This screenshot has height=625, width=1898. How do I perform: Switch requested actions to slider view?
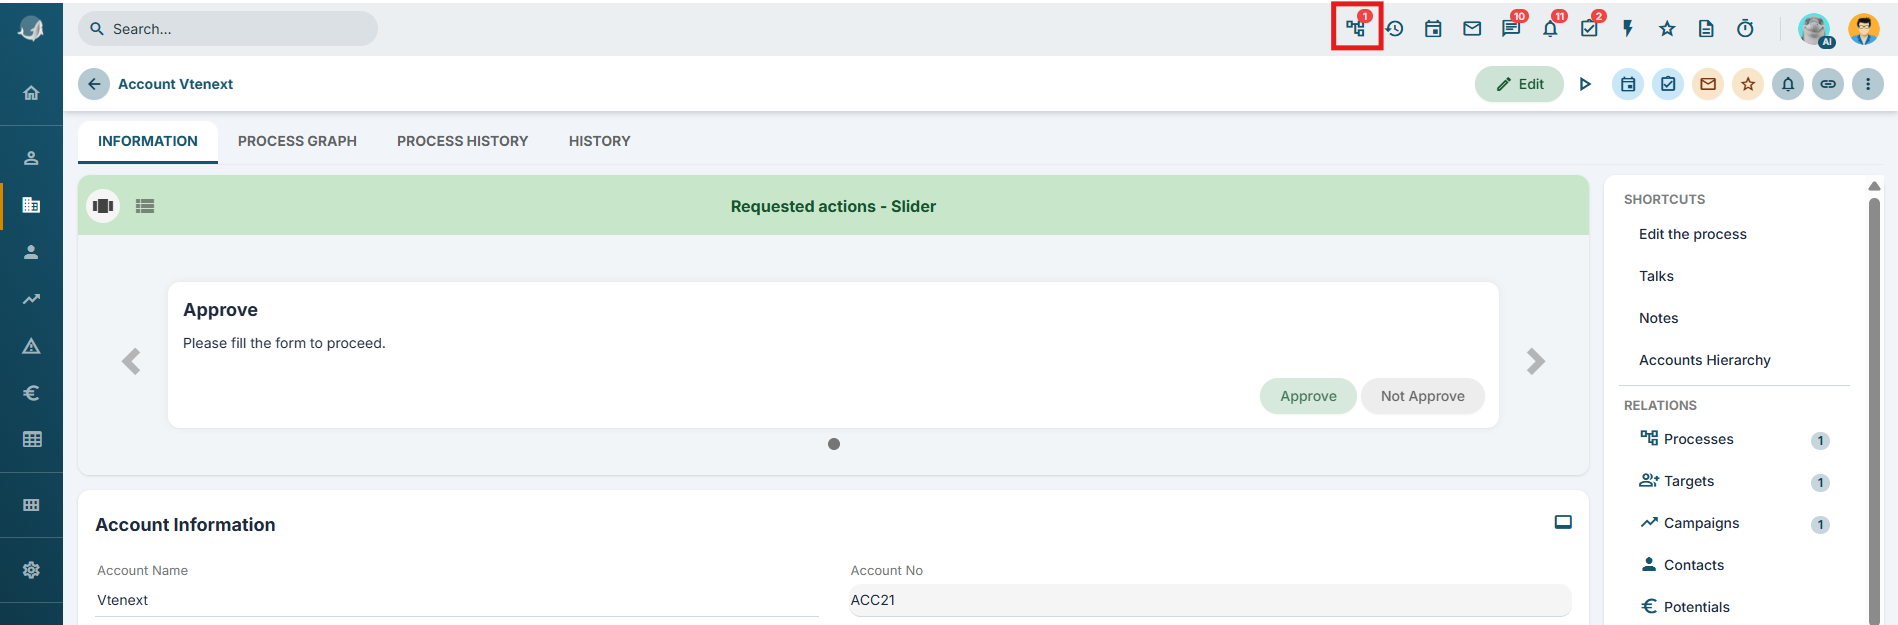(103, 206)
